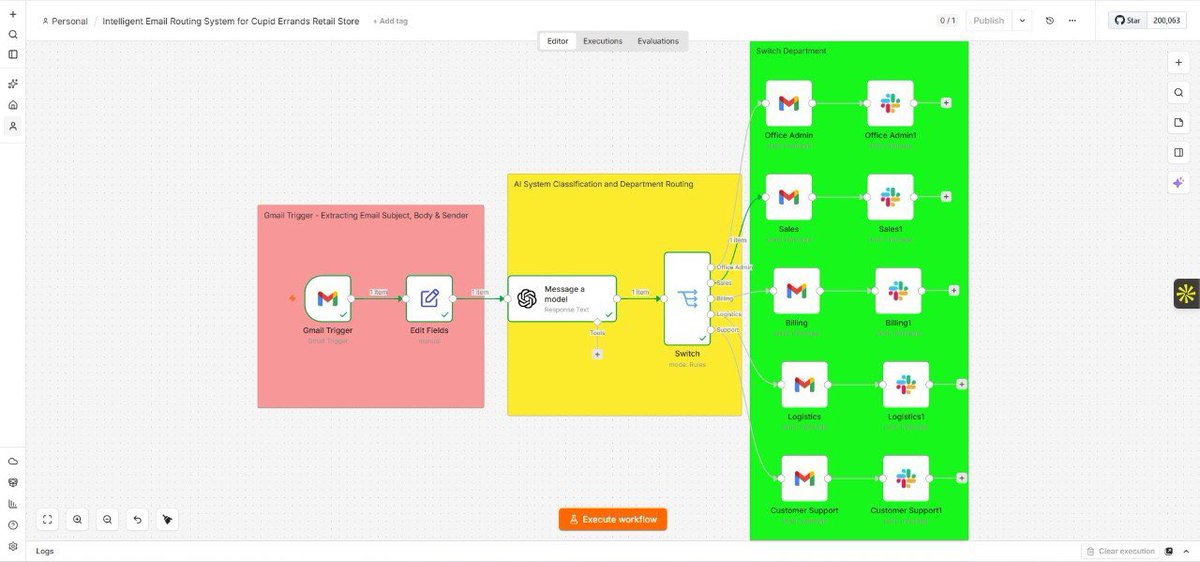Click plus connector after Logistics1 node
Viewport: 1200px width, 562px height.
[x=962, y=385]
